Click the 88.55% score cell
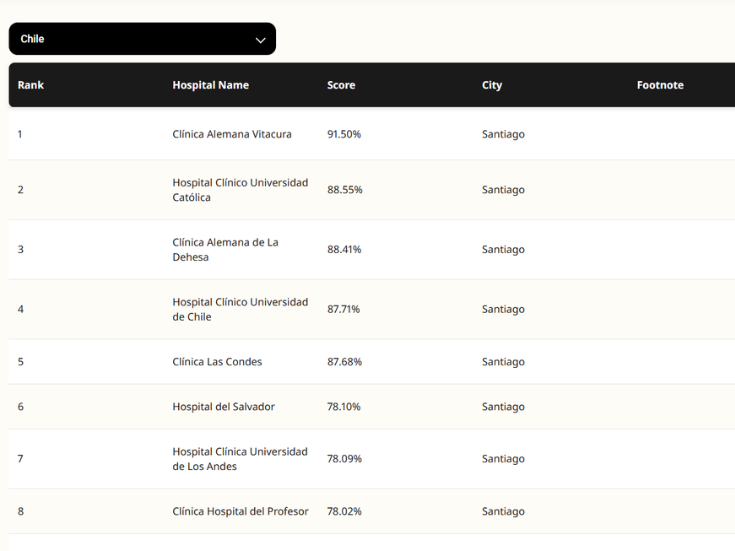 point(344,190)
